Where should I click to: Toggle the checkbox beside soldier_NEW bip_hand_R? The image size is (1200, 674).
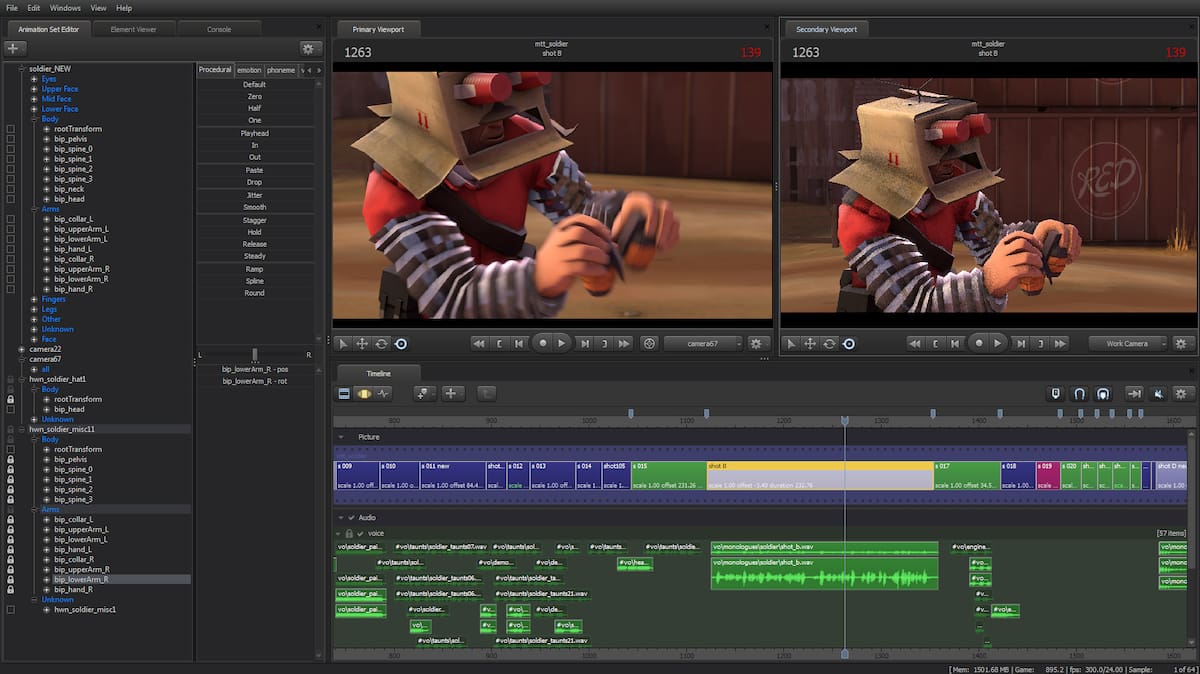pyautogui.click(x=11, y=289)
